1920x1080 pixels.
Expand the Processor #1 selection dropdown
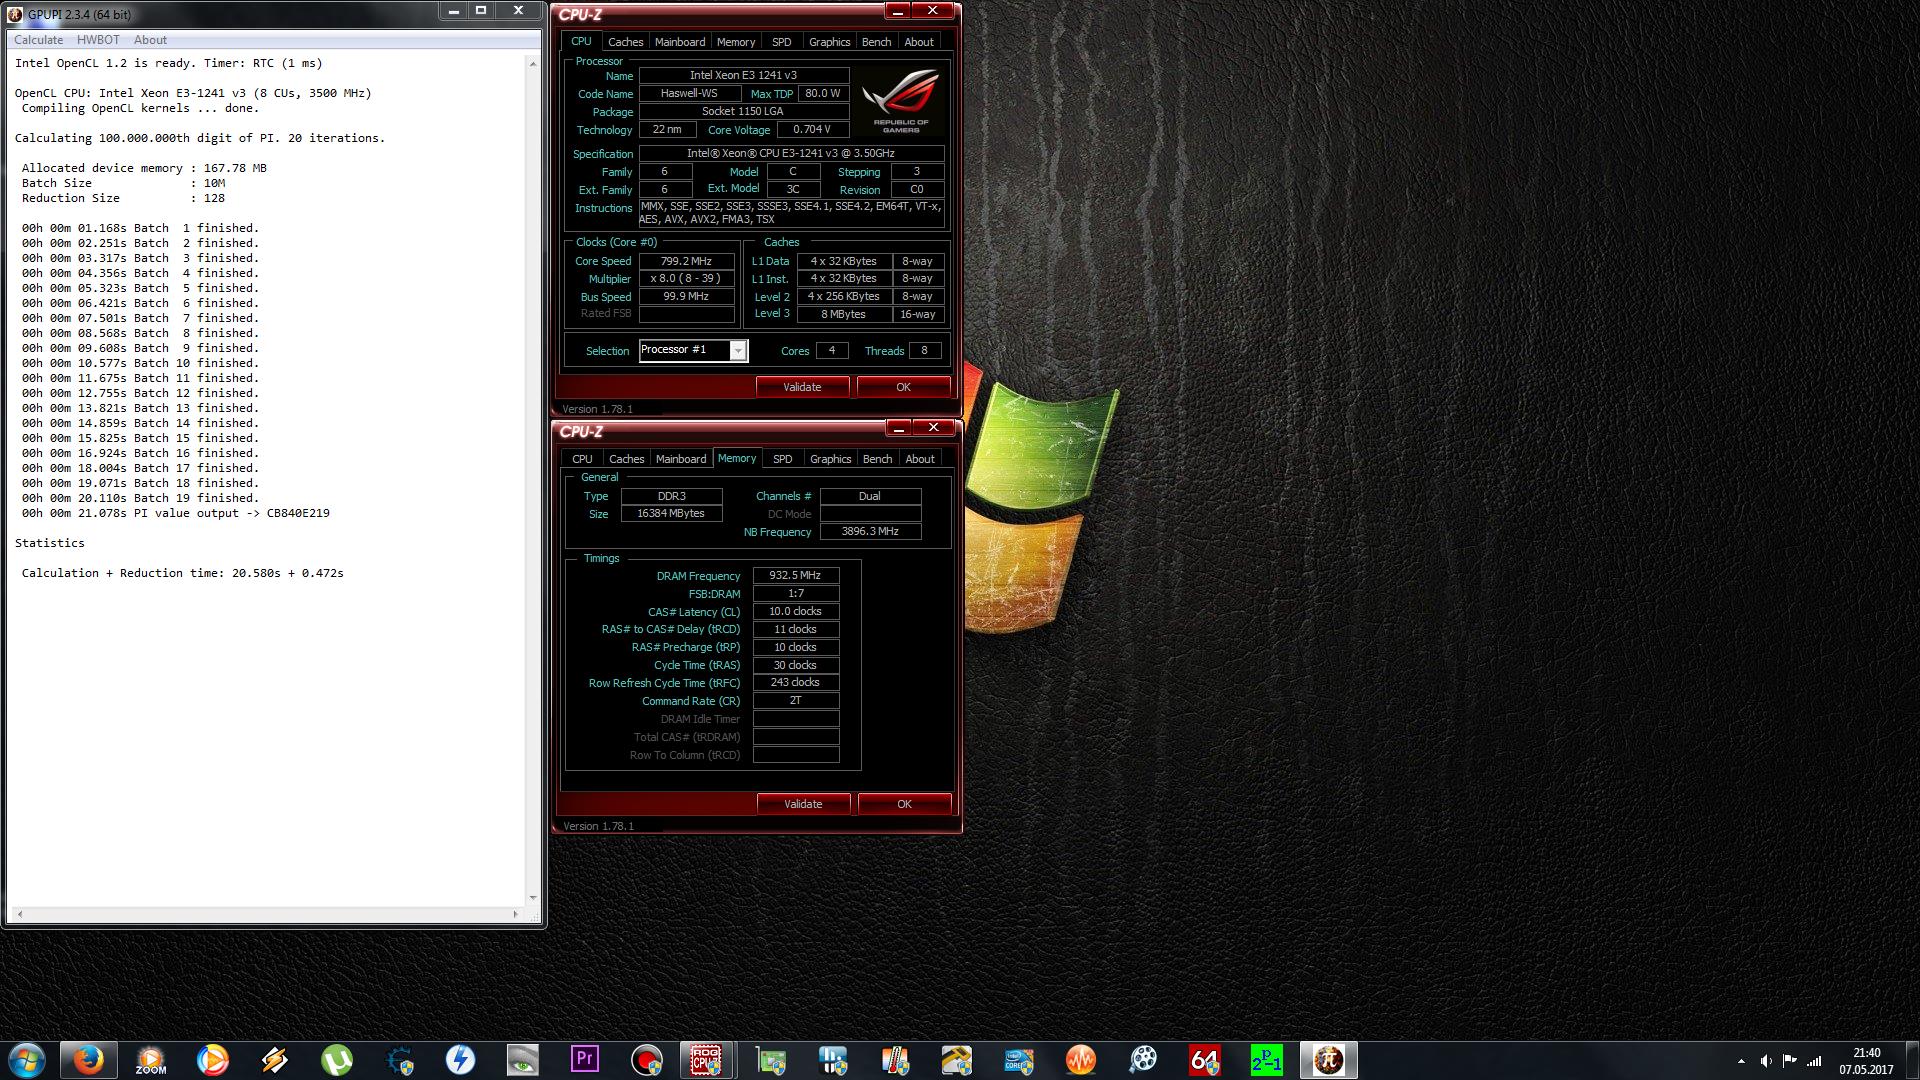tap(738, 350)
